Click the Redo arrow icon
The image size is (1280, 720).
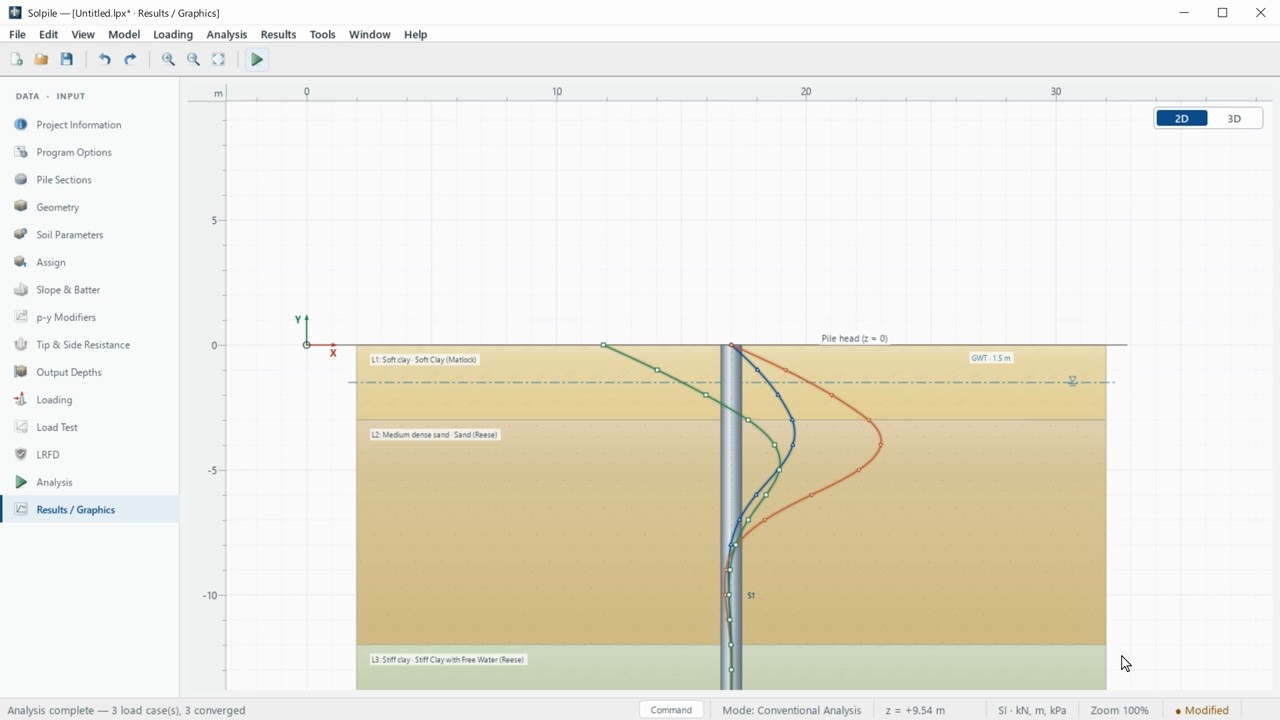[x=130, y=60]
